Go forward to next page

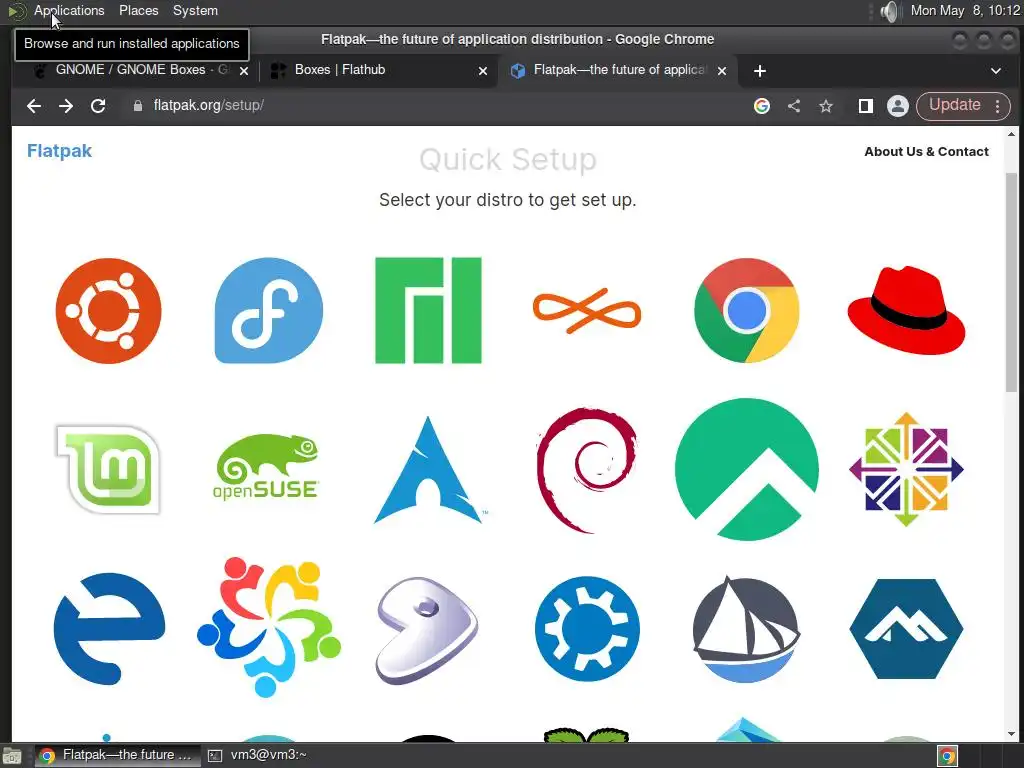coord(66,106)
